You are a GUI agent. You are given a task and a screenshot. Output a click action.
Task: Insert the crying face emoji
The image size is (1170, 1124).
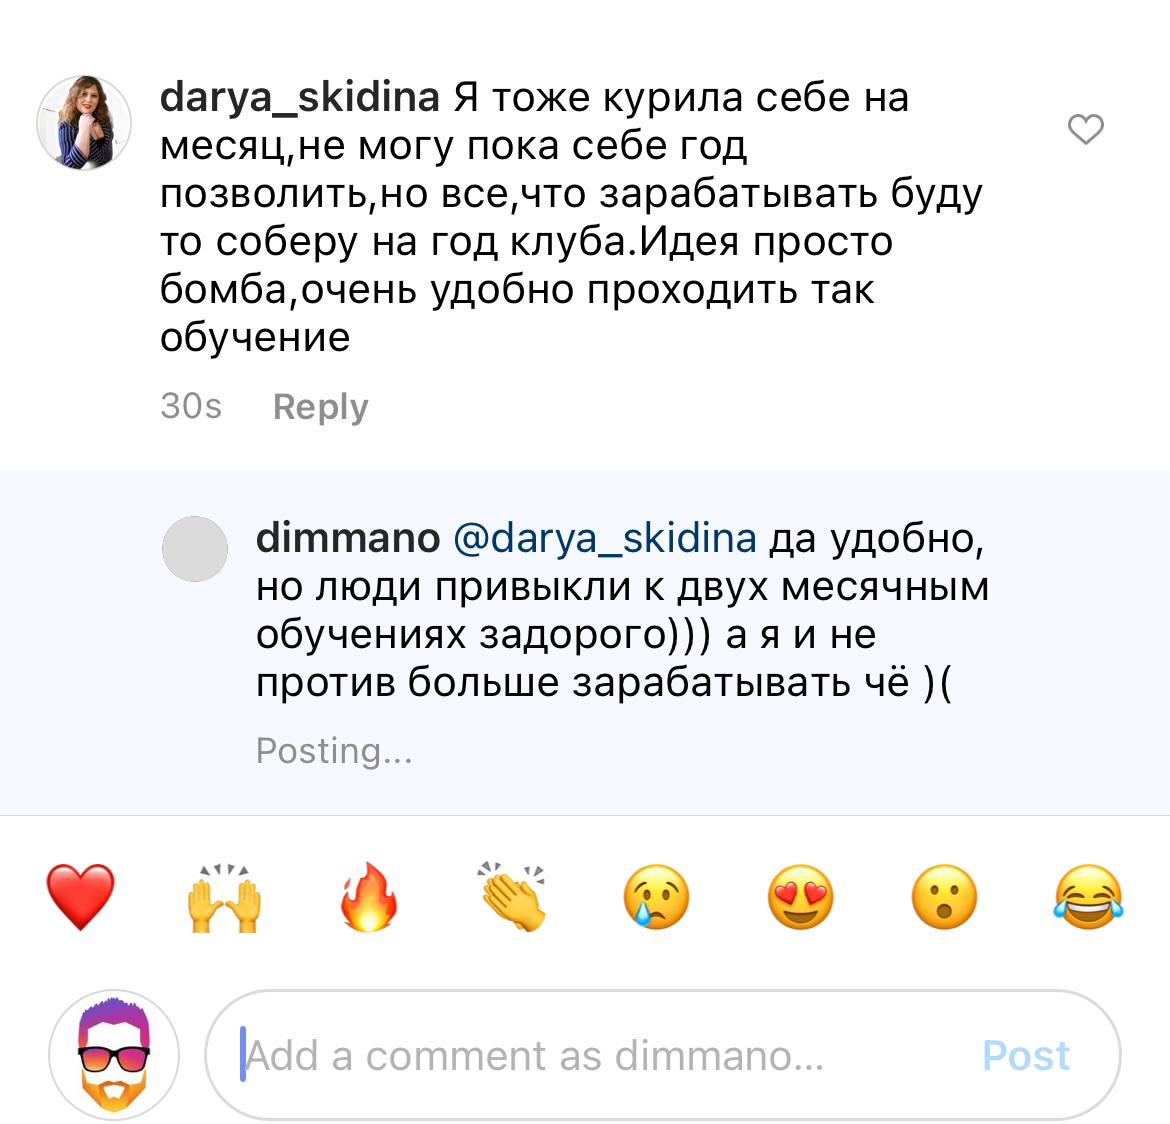point(657,897)
